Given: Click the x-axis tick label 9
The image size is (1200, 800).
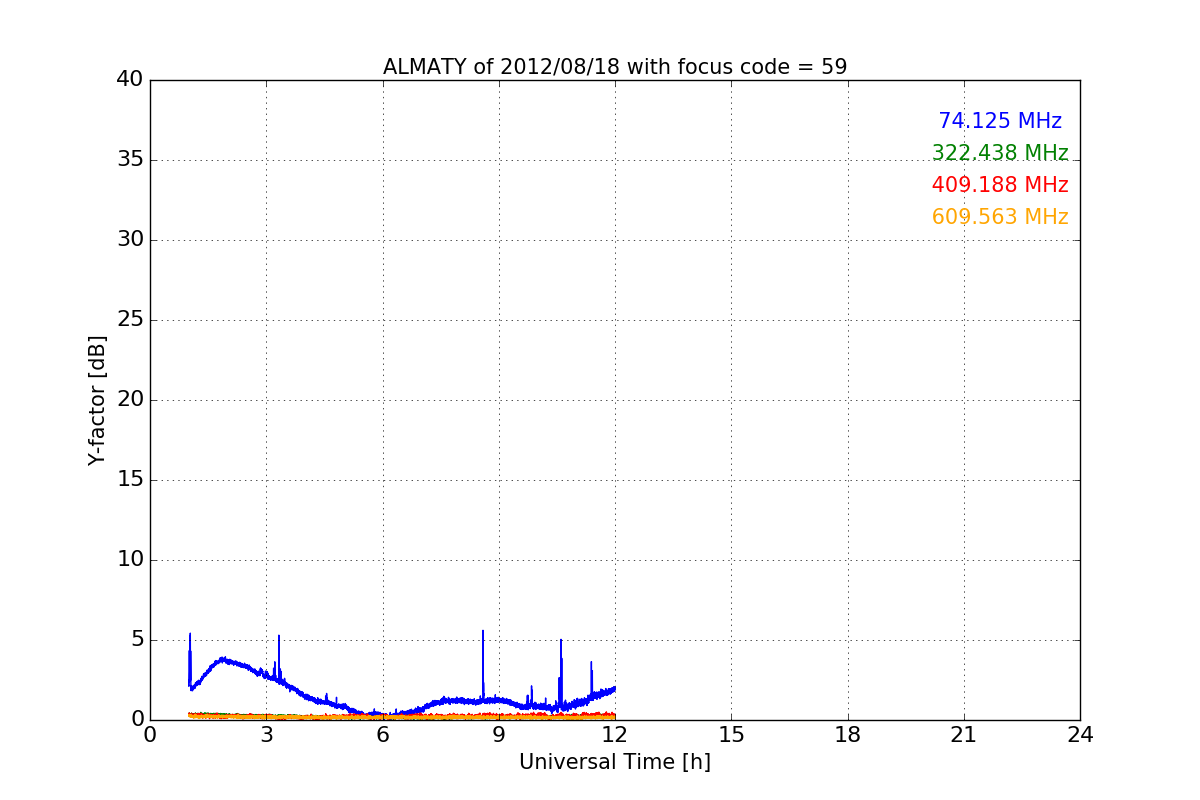Looking at the screenshot, I should point(499,735).
